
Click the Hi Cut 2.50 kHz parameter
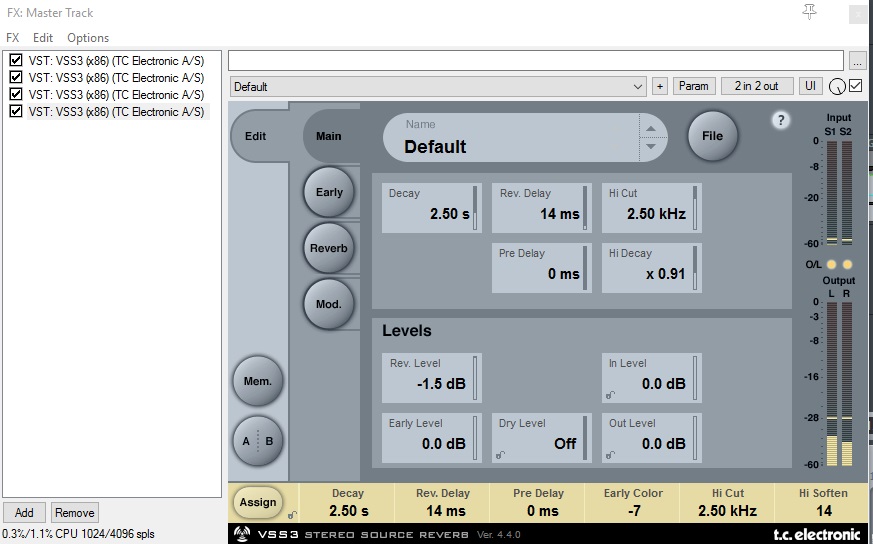[651, 208]
